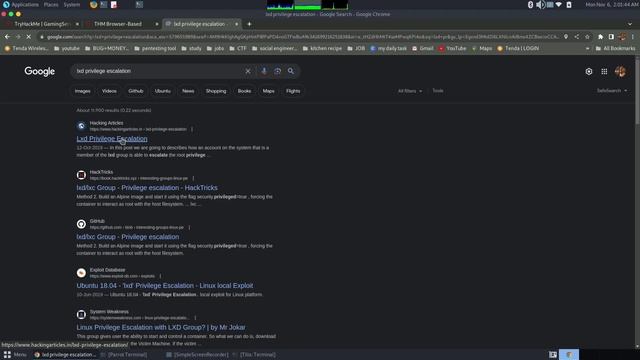Expand Chrome's tab search chevron

[630, 24]
